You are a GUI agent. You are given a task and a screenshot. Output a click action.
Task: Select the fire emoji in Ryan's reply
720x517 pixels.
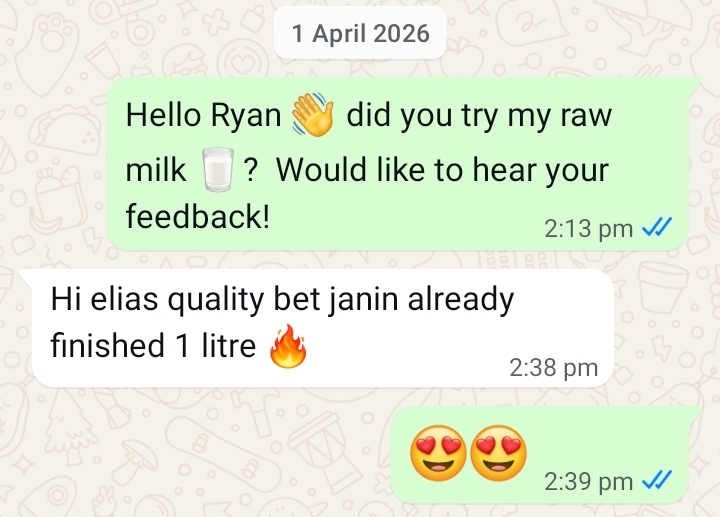tap(288, 346)
